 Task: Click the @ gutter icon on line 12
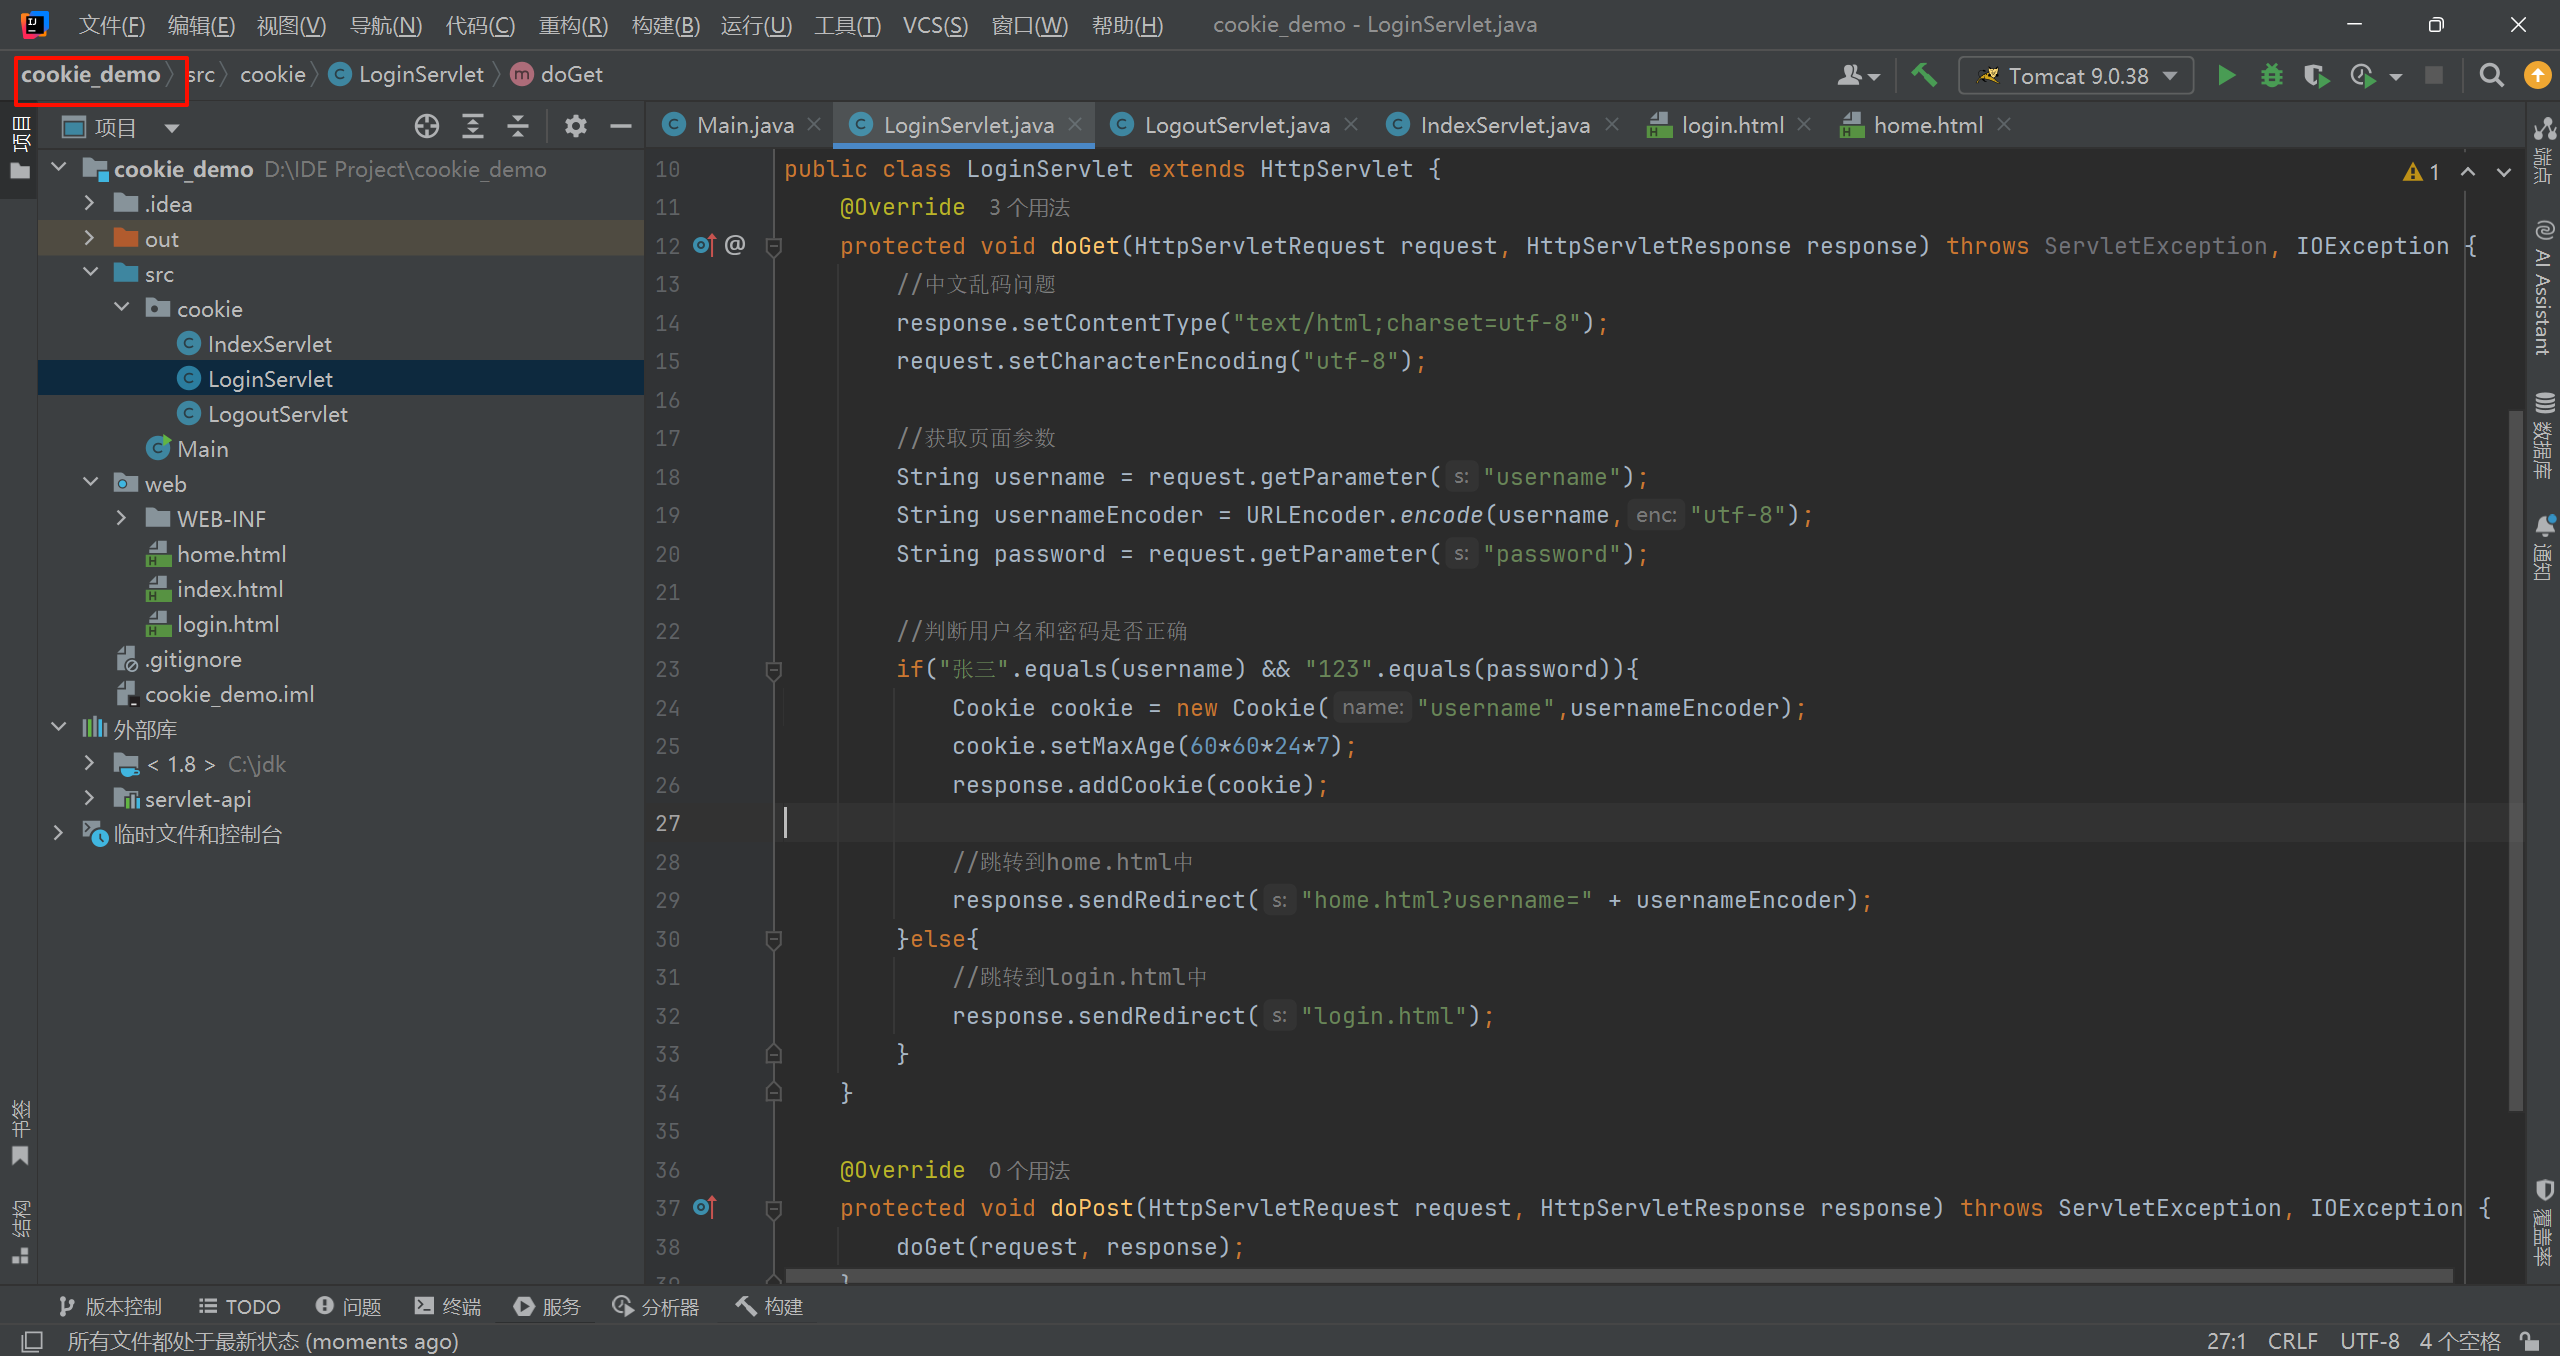pos(735,245)
